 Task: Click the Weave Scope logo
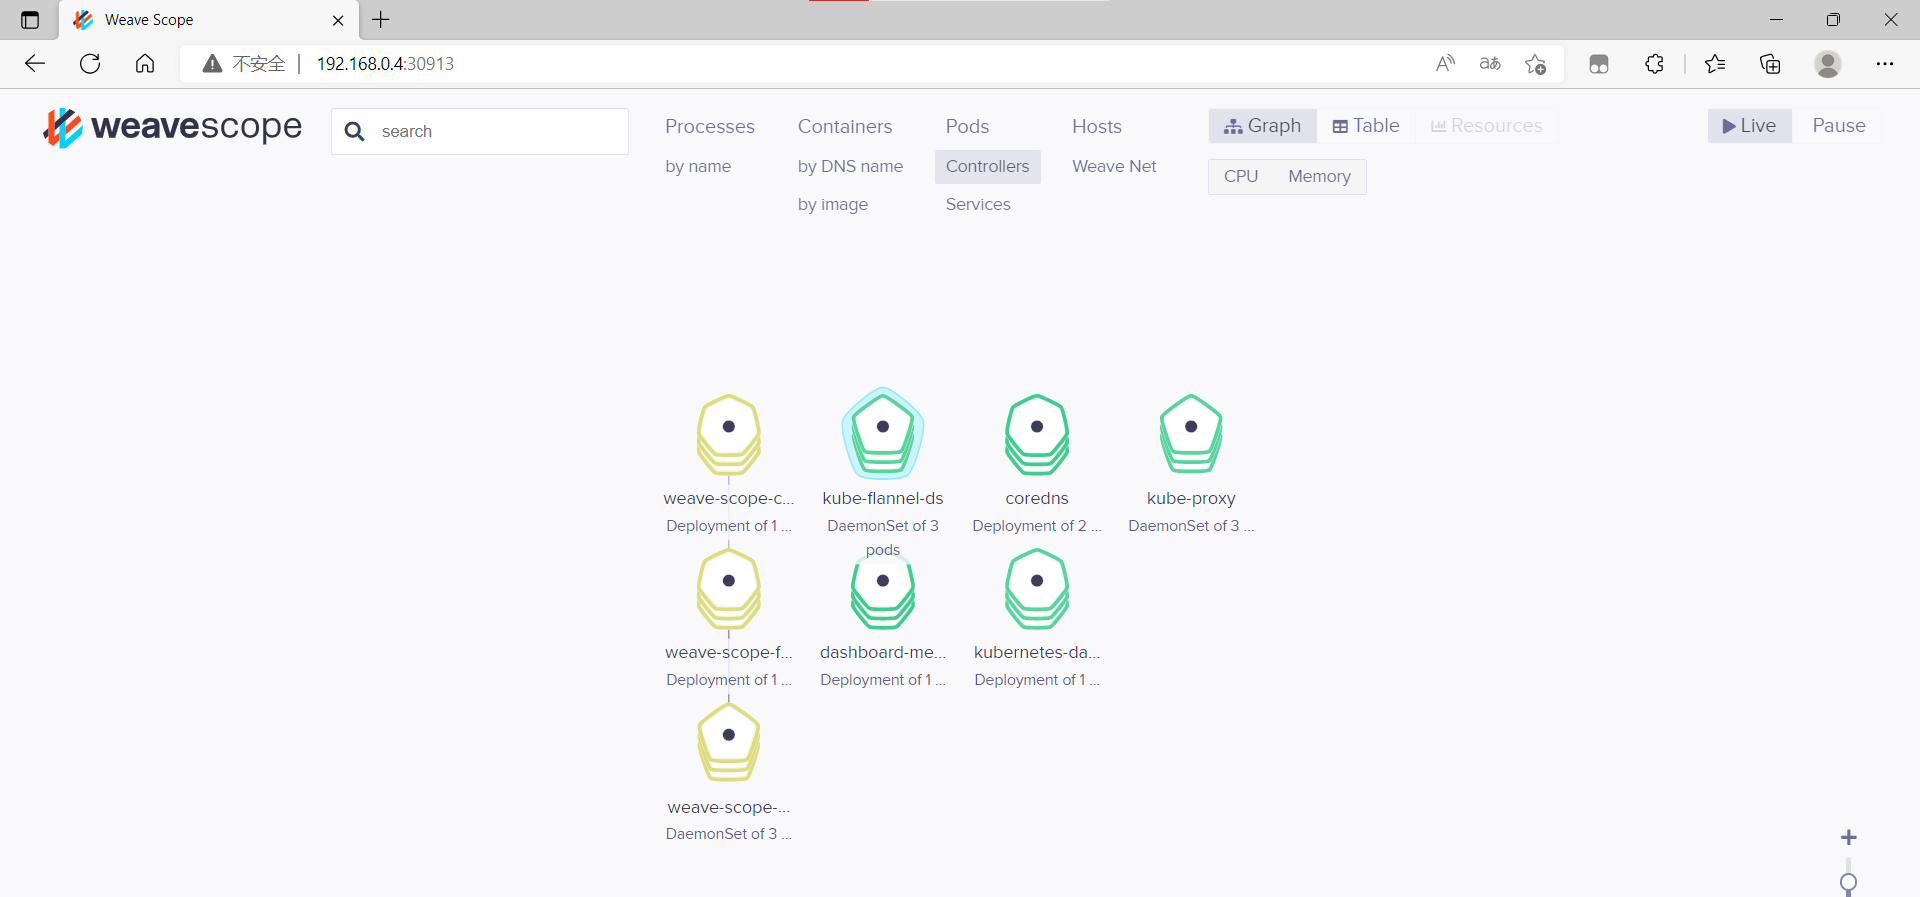[x=172, y=128]
